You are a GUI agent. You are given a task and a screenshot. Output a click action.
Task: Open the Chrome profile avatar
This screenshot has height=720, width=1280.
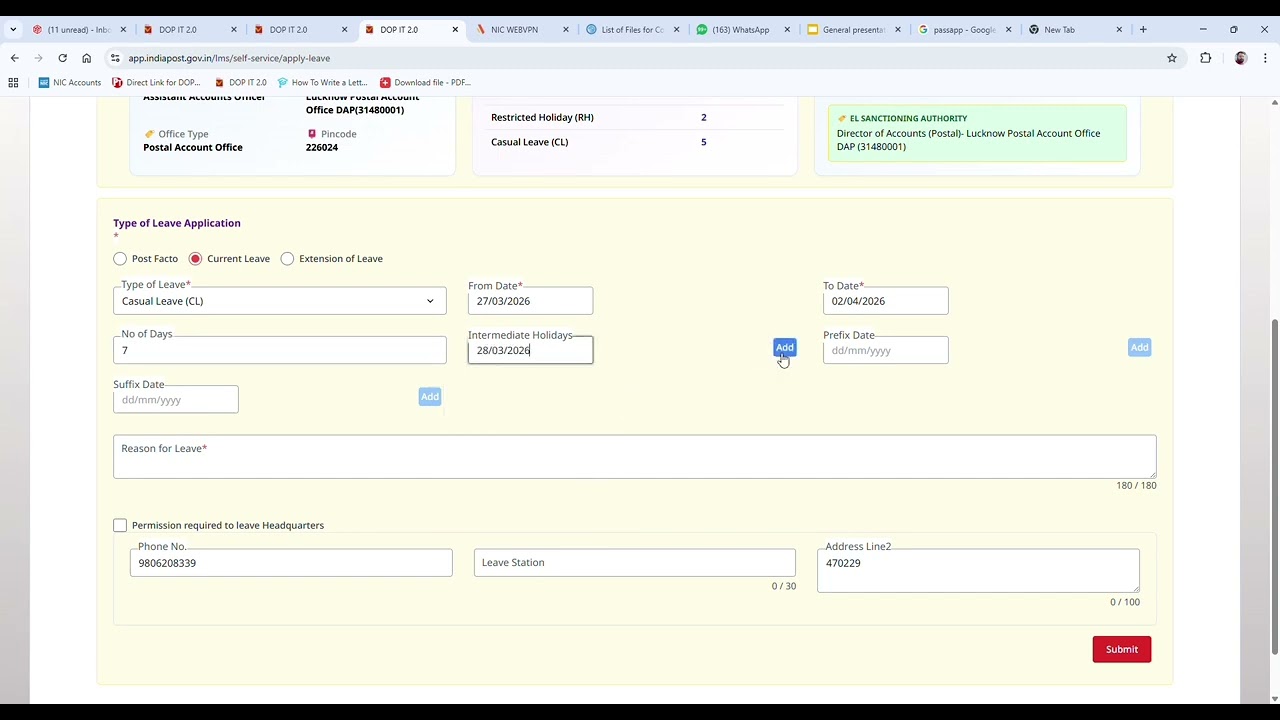[x=1240, y=58]
